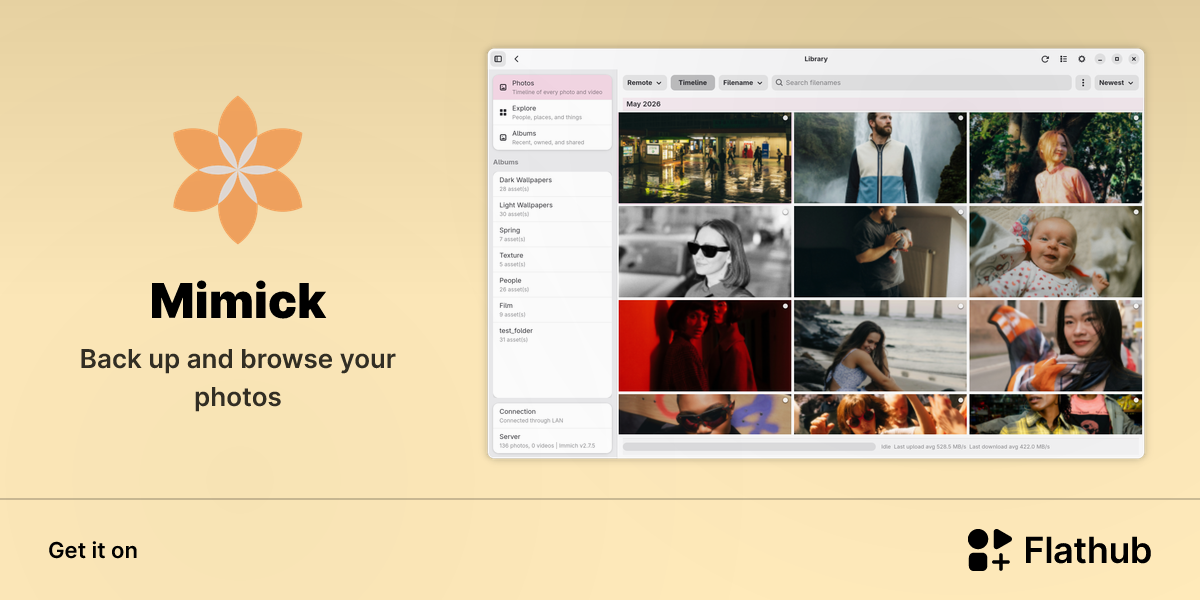Select the Albums navigation row

[x=552, y=137]
